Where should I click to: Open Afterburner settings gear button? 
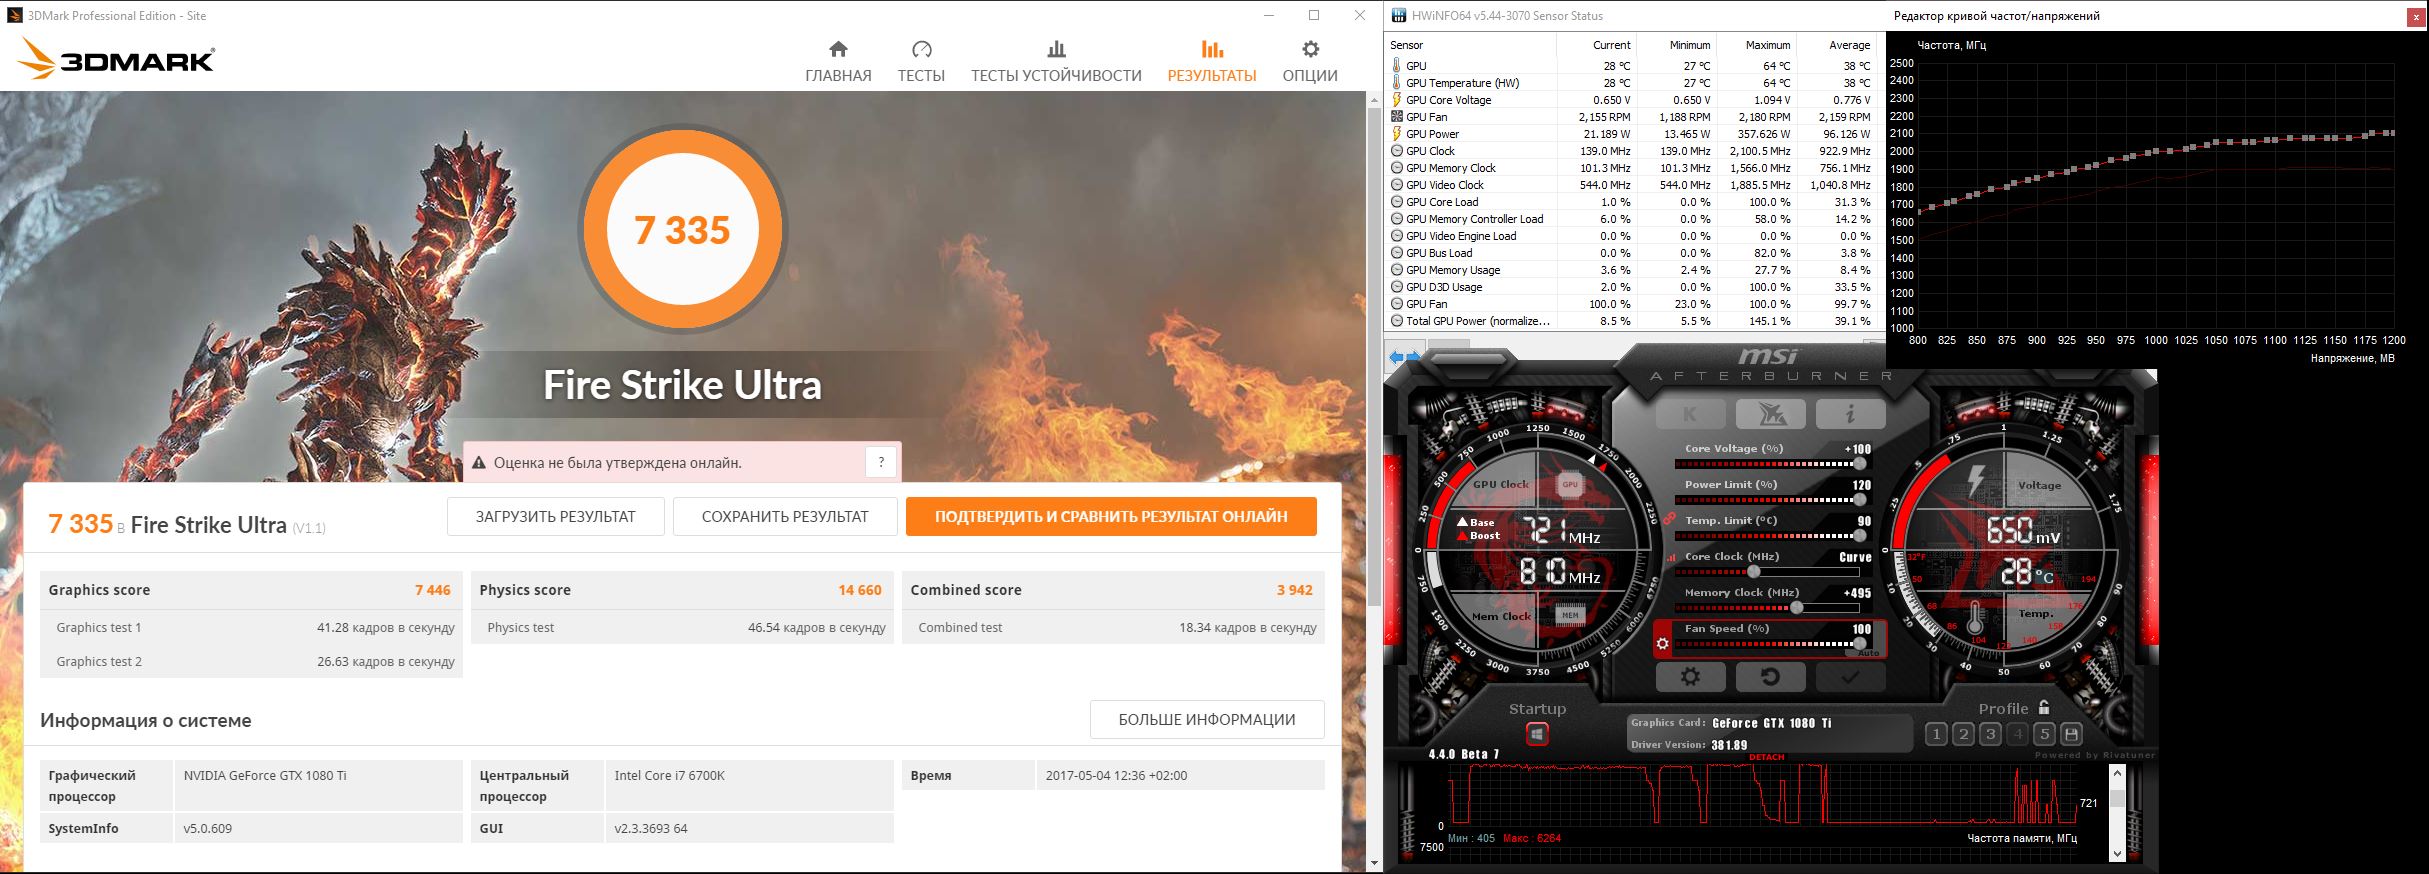(1691, 677)
